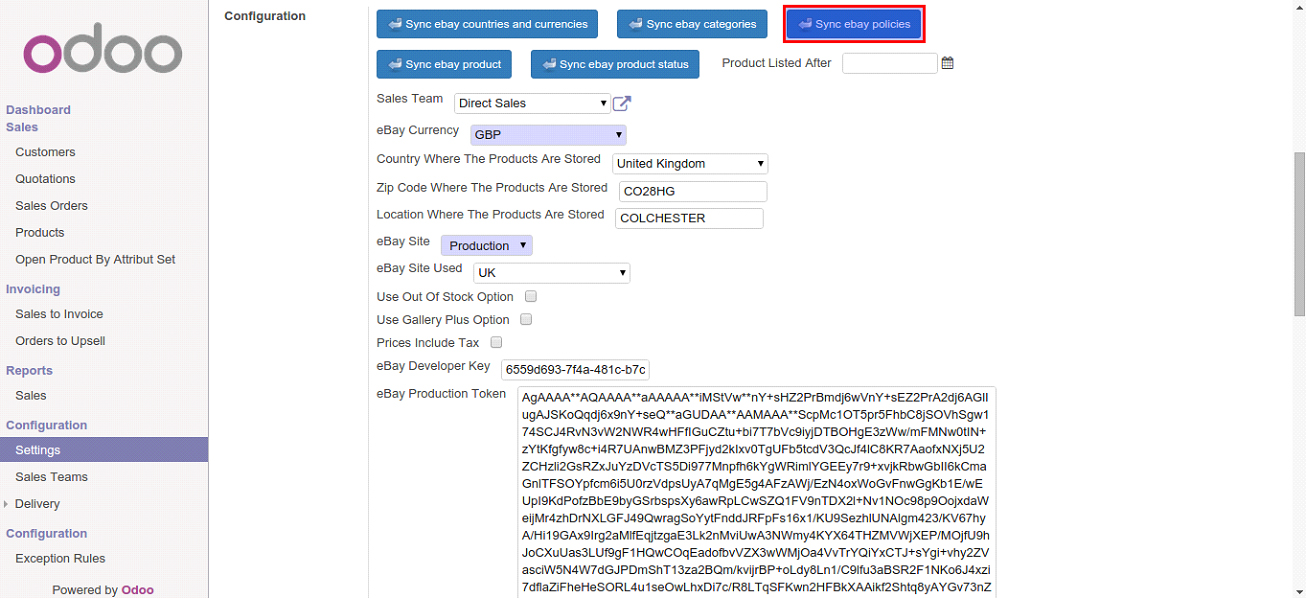Screen dimensions: 1306x598
Task: Open the Product Listed After calendar picker
Action: pyautogui.click(x=947, y=63)
